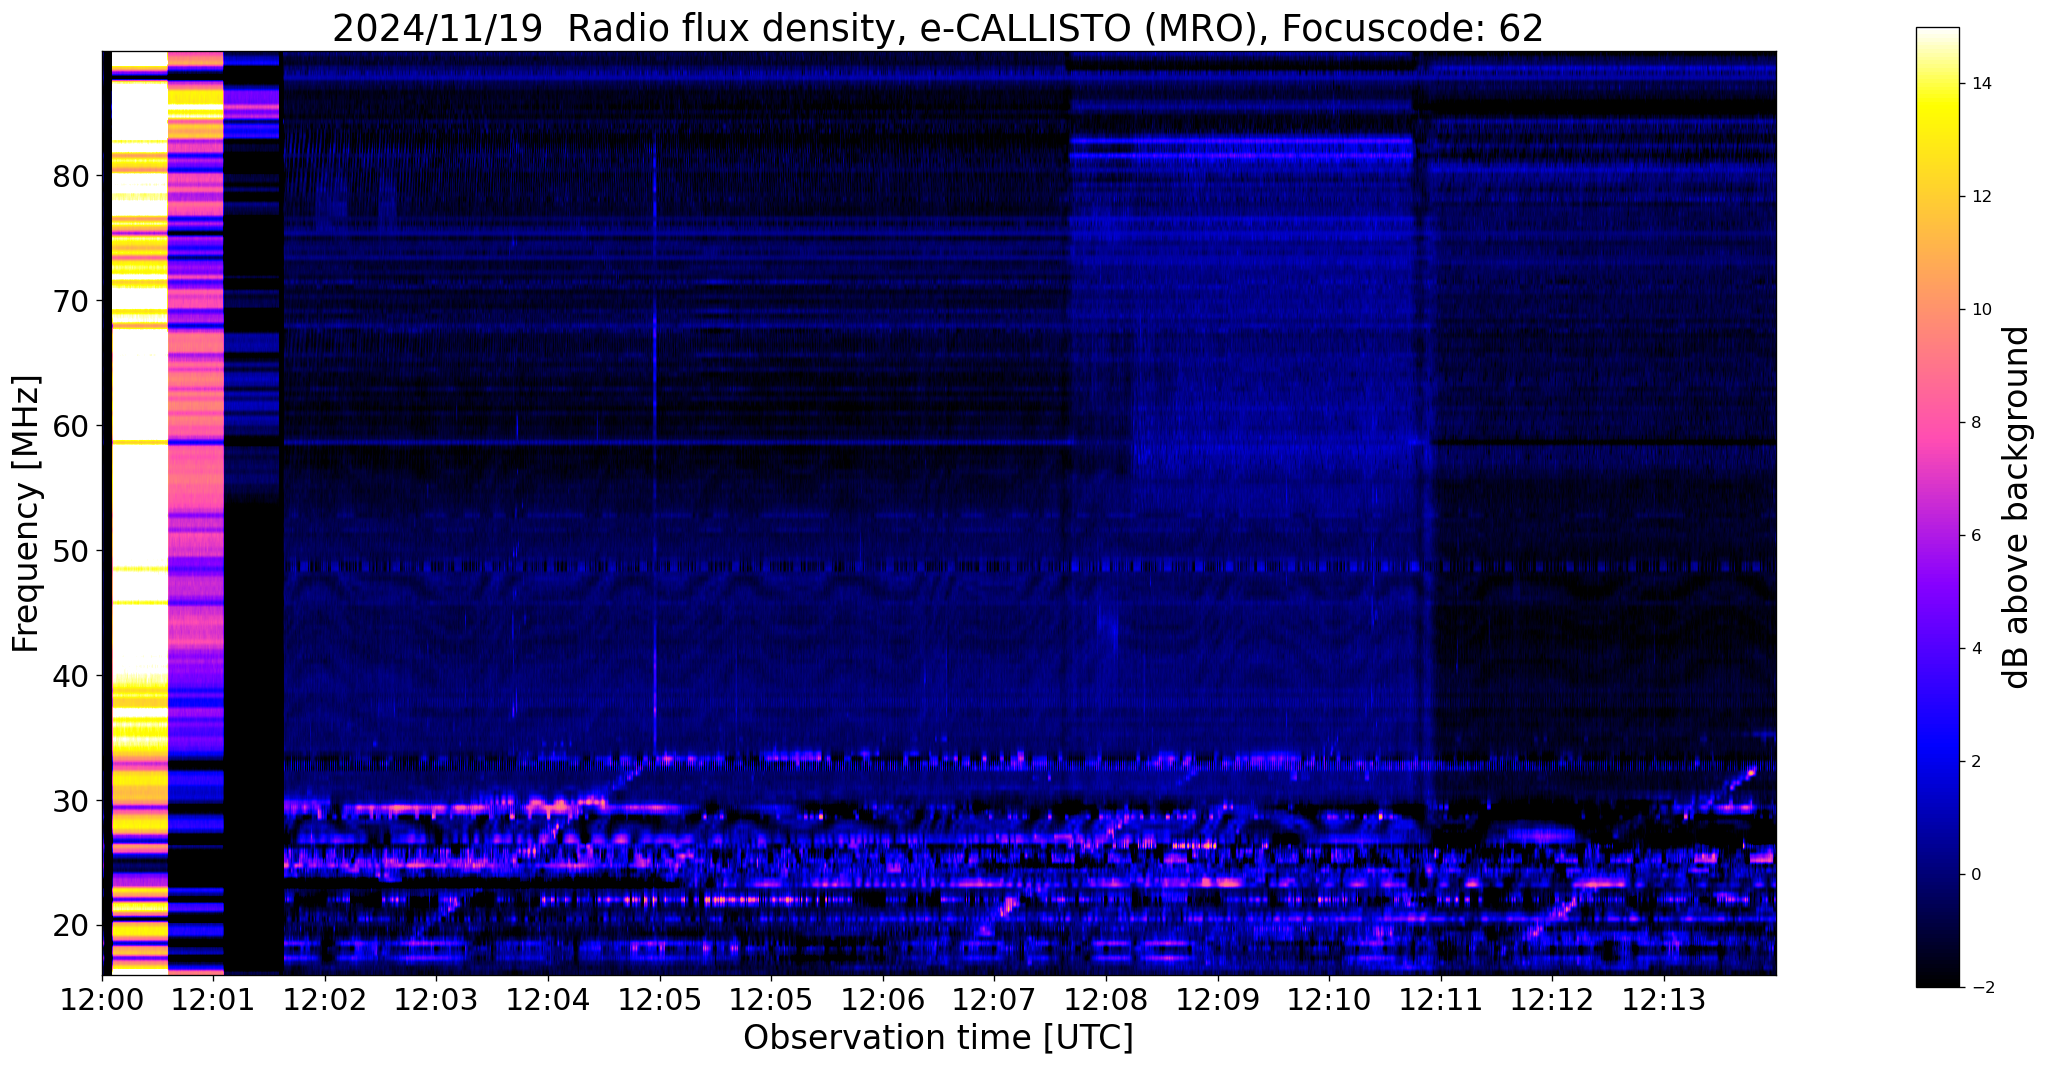Click the 'dB above background' colorbar label
Image resolution: width=2047 pixels, height=1067 pixels.
pos(2017,507)
